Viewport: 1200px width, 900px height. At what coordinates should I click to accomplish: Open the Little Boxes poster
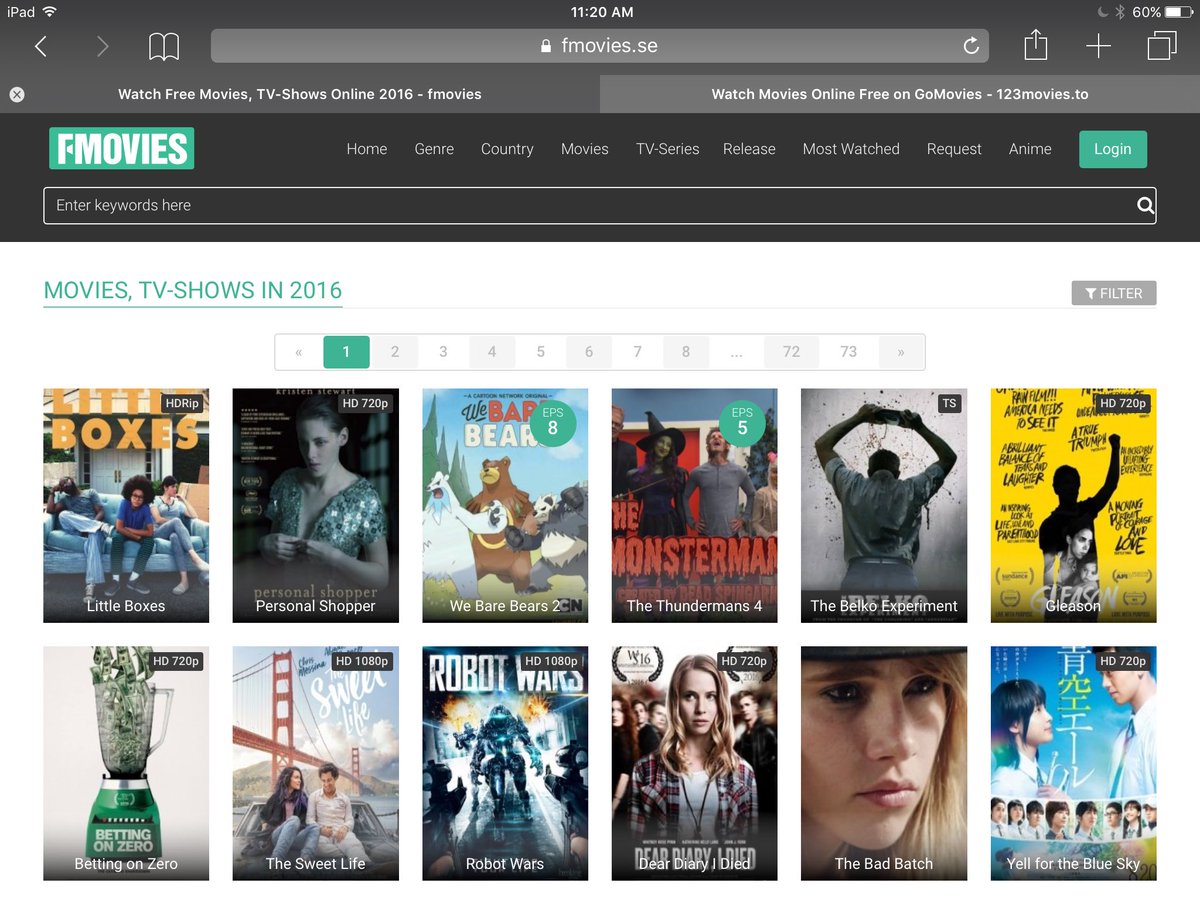[x=126, y=505]
